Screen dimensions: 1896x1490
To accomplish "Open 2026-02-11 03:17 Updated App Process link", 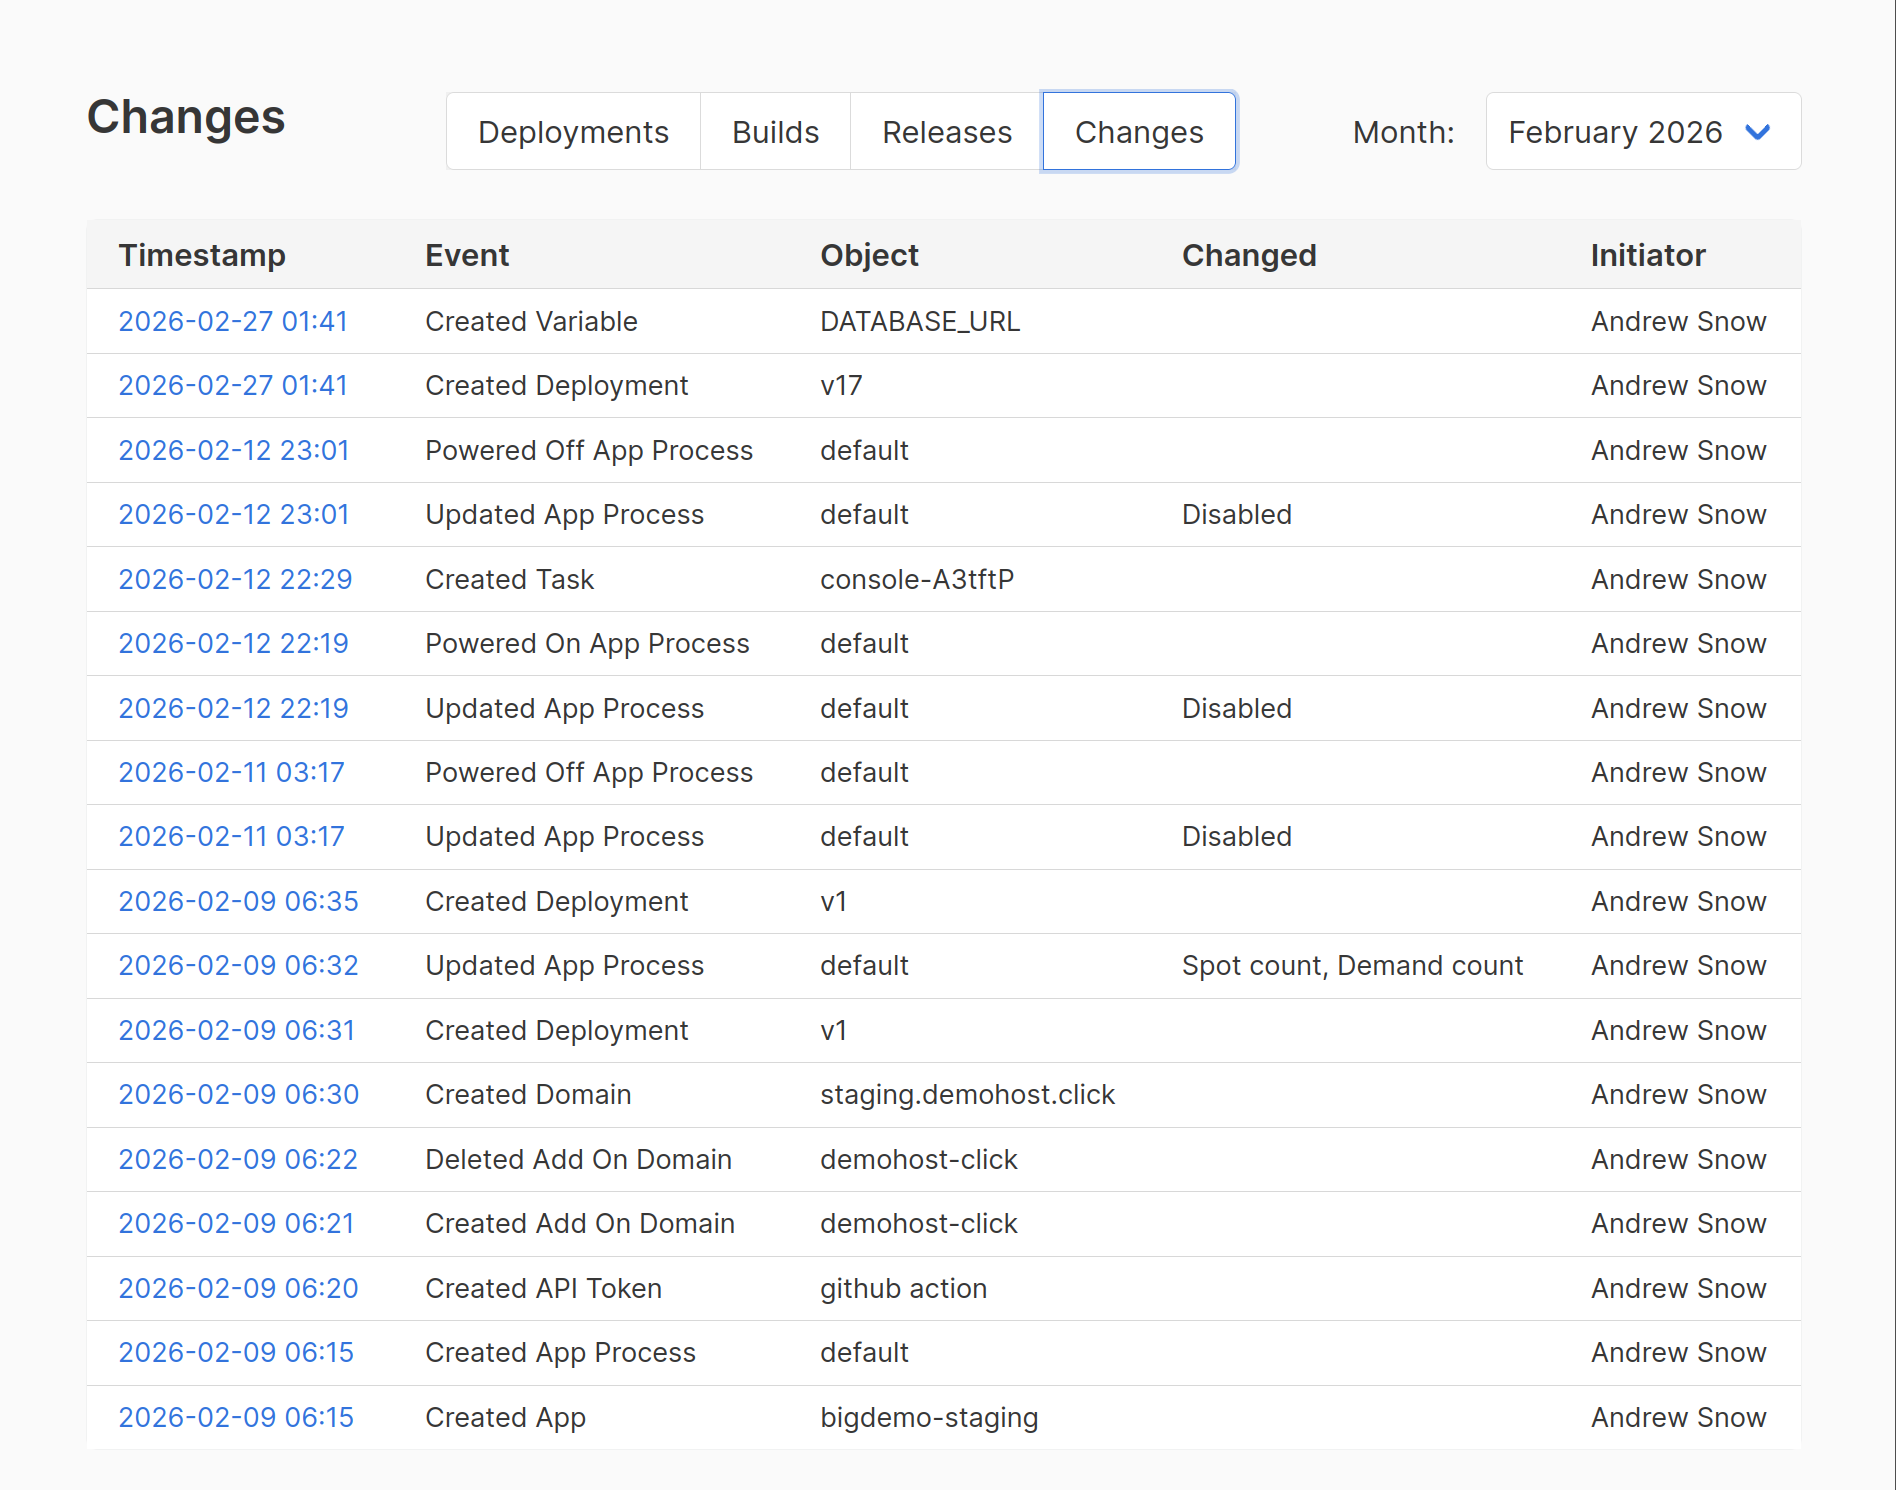I will (231, 837).
